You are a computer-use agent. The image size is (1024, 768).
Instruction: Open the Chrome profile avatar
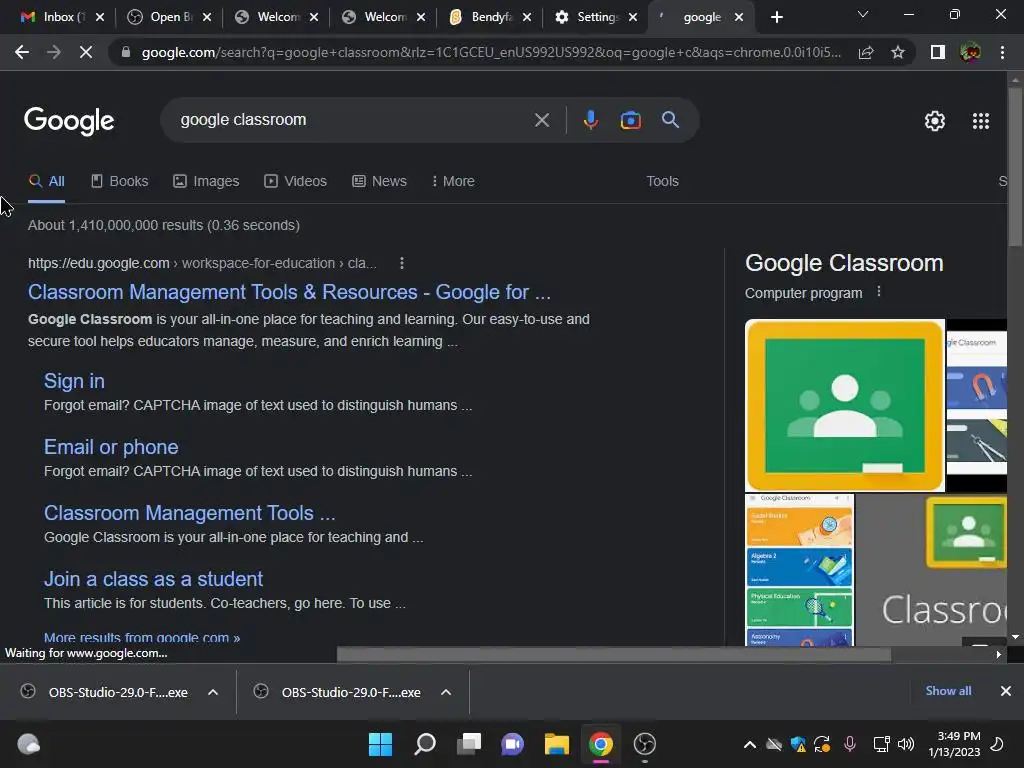click(970, 52)
